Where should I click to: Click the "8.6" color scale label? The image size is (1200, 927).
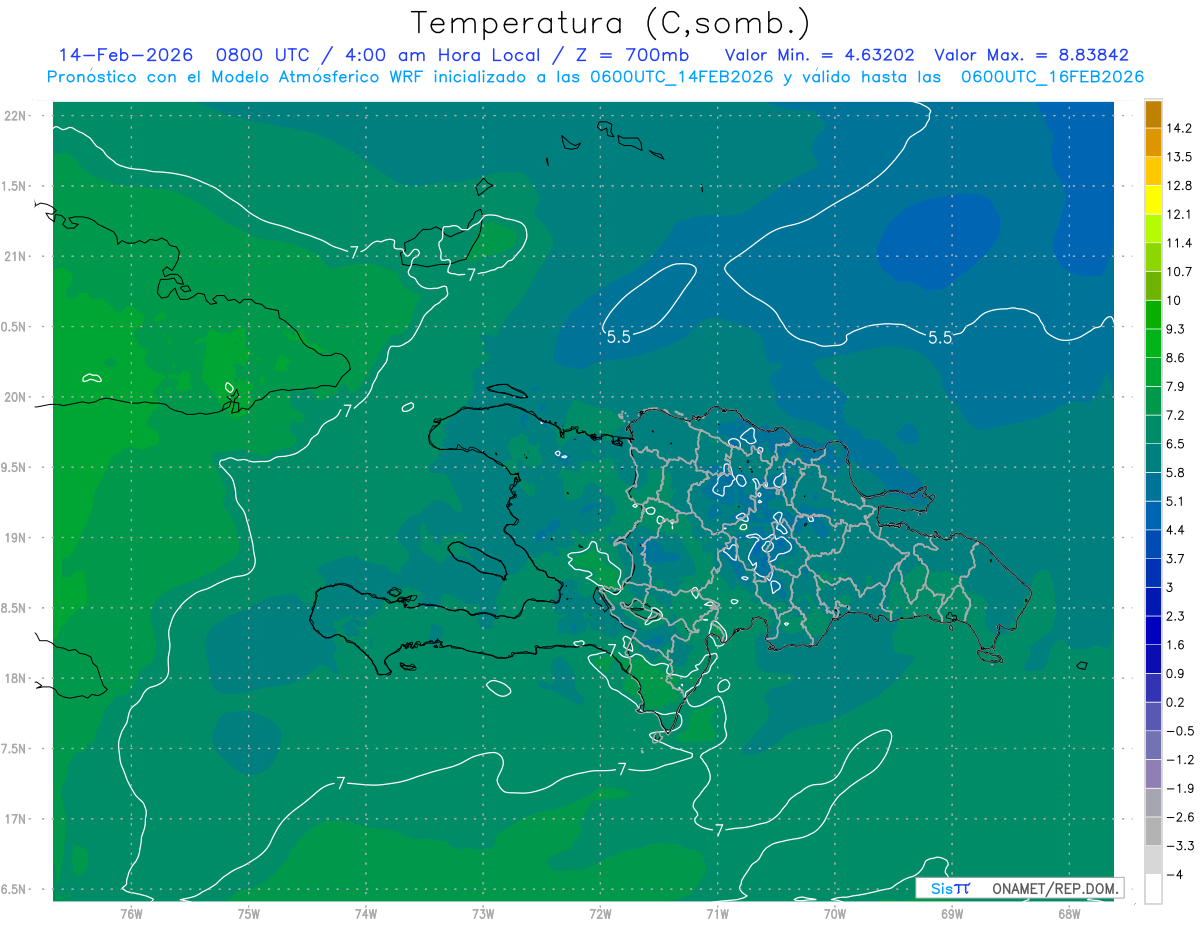point(1176,358)
